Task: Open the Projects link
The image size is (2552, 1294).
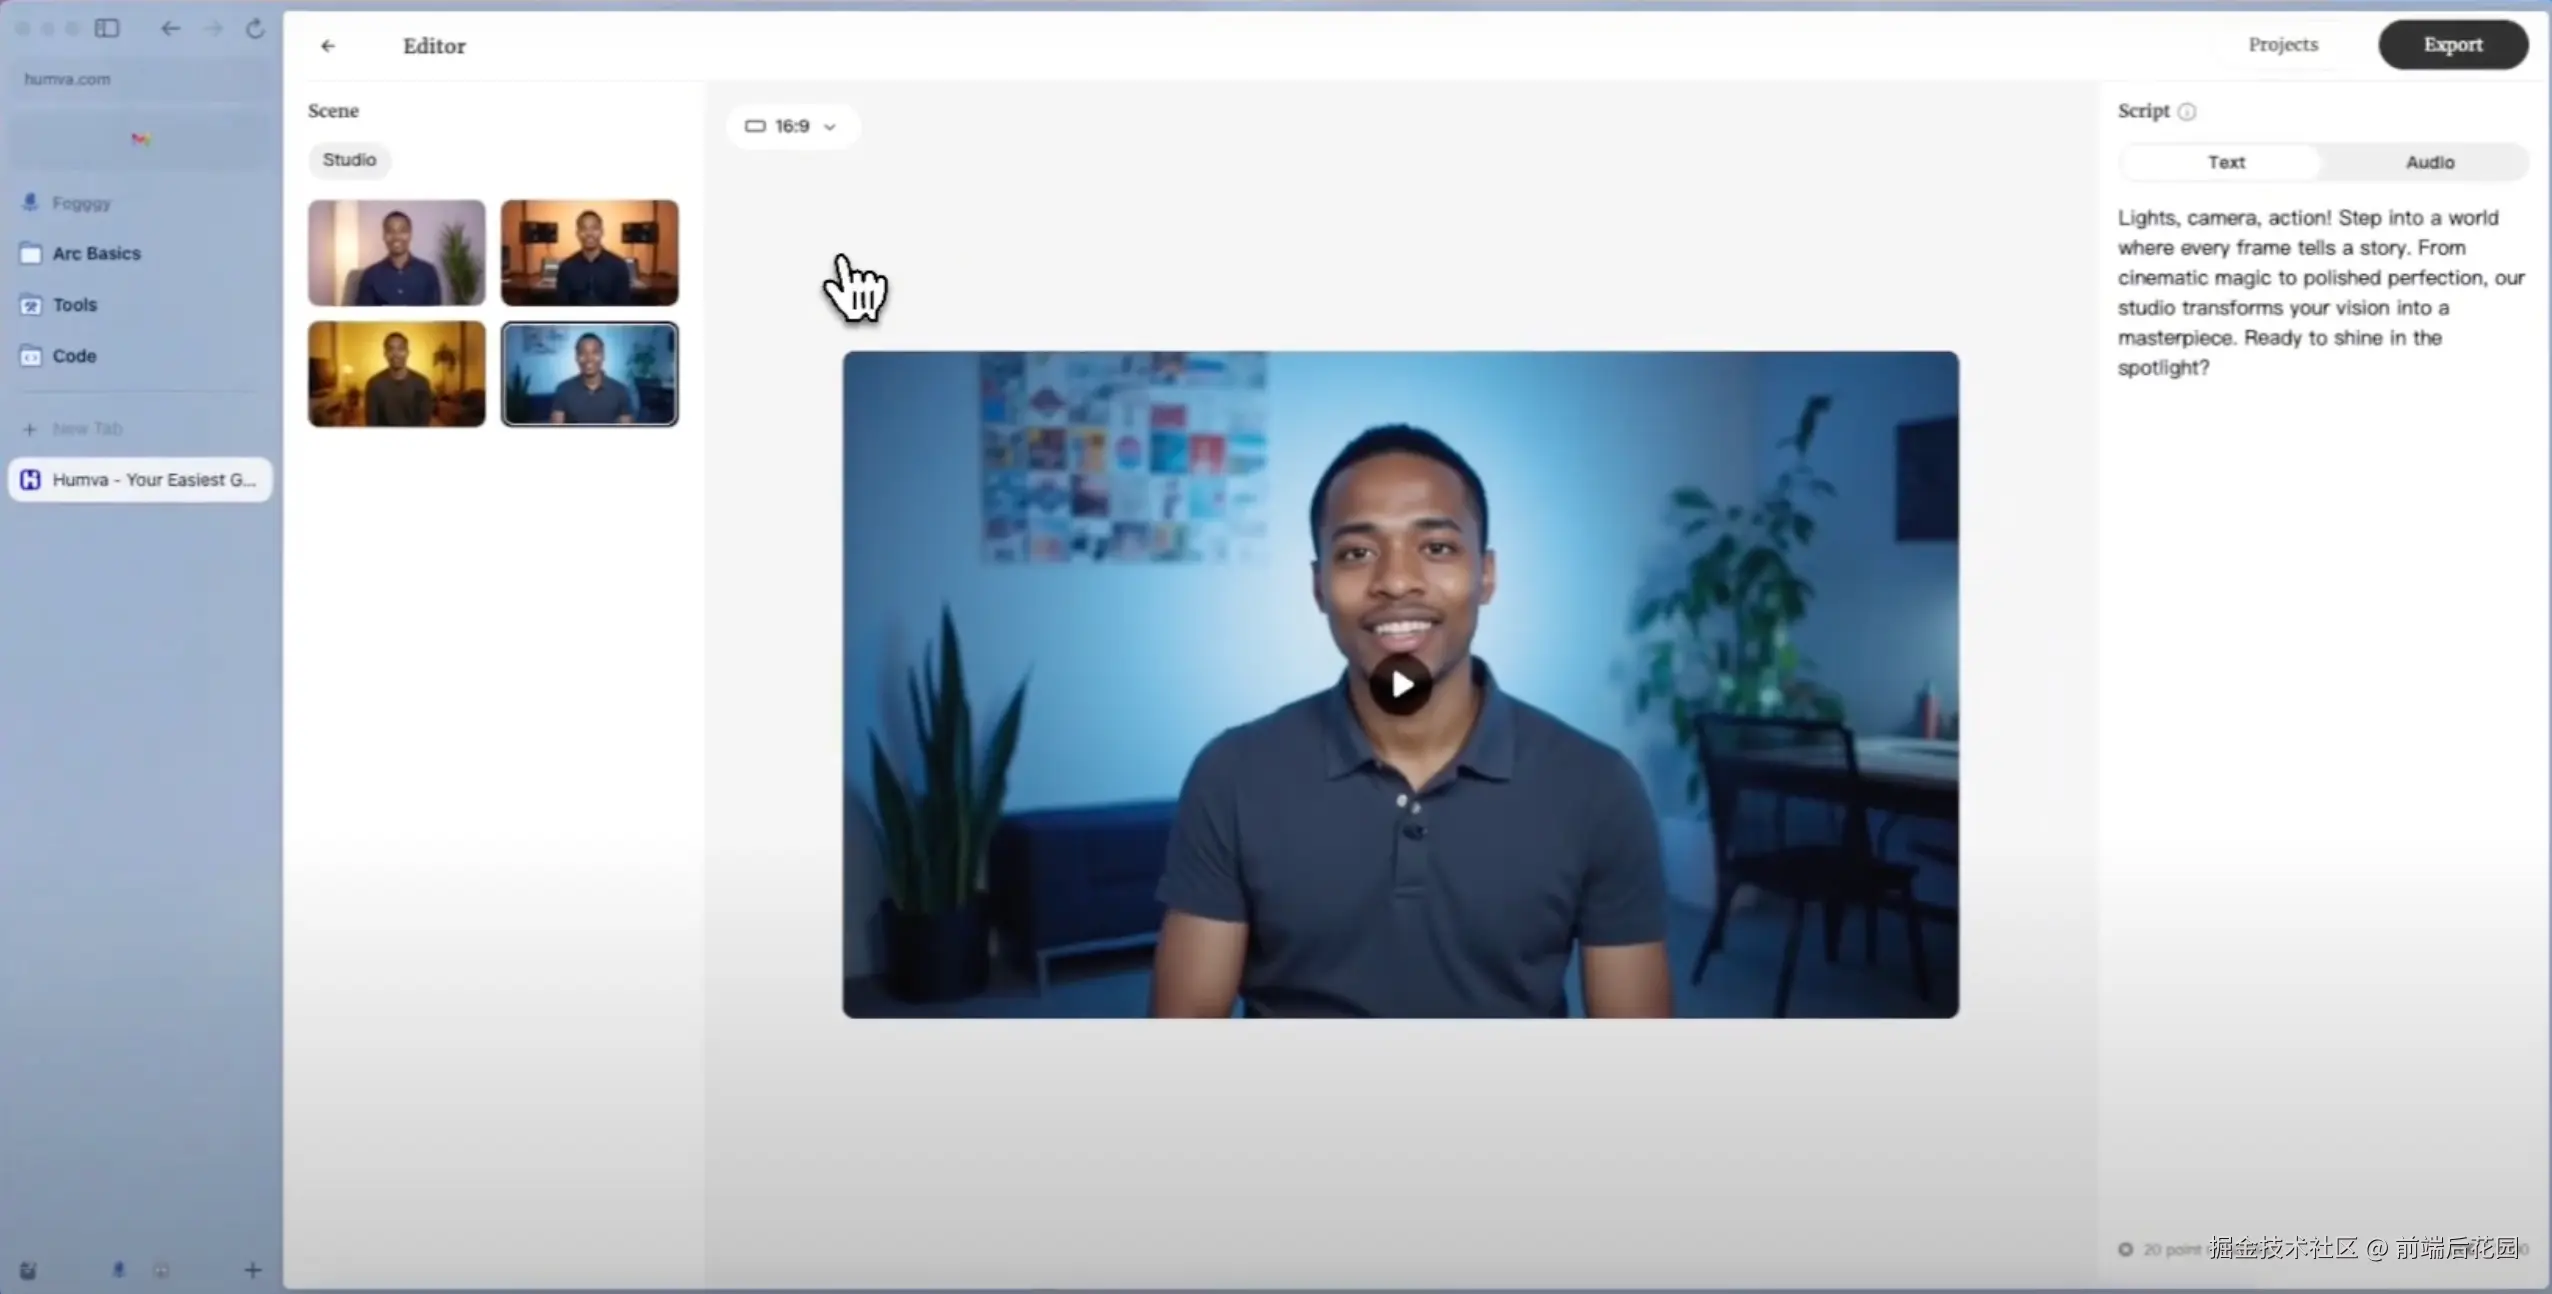Action: click(x=2283, y=45)
